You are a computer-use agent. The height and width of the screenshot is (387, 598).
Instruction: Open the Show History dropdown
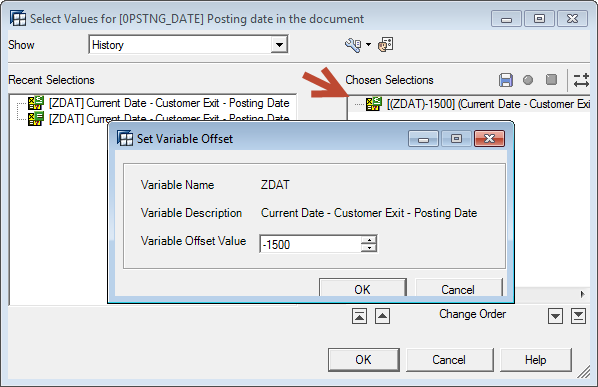coord(280,45)
